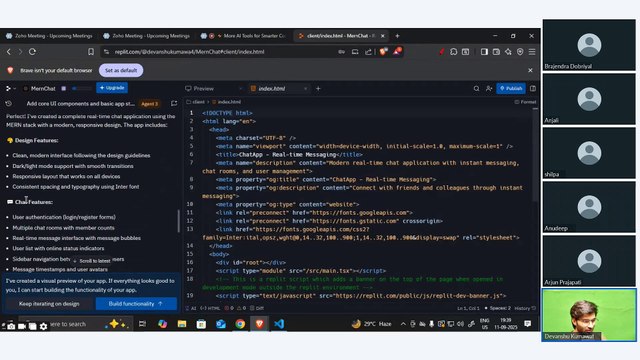Image resolution: width=640 pixels, height=360 pixels.
Task: Open the extensions puzzle icon in toolbar
Action: 453,52
